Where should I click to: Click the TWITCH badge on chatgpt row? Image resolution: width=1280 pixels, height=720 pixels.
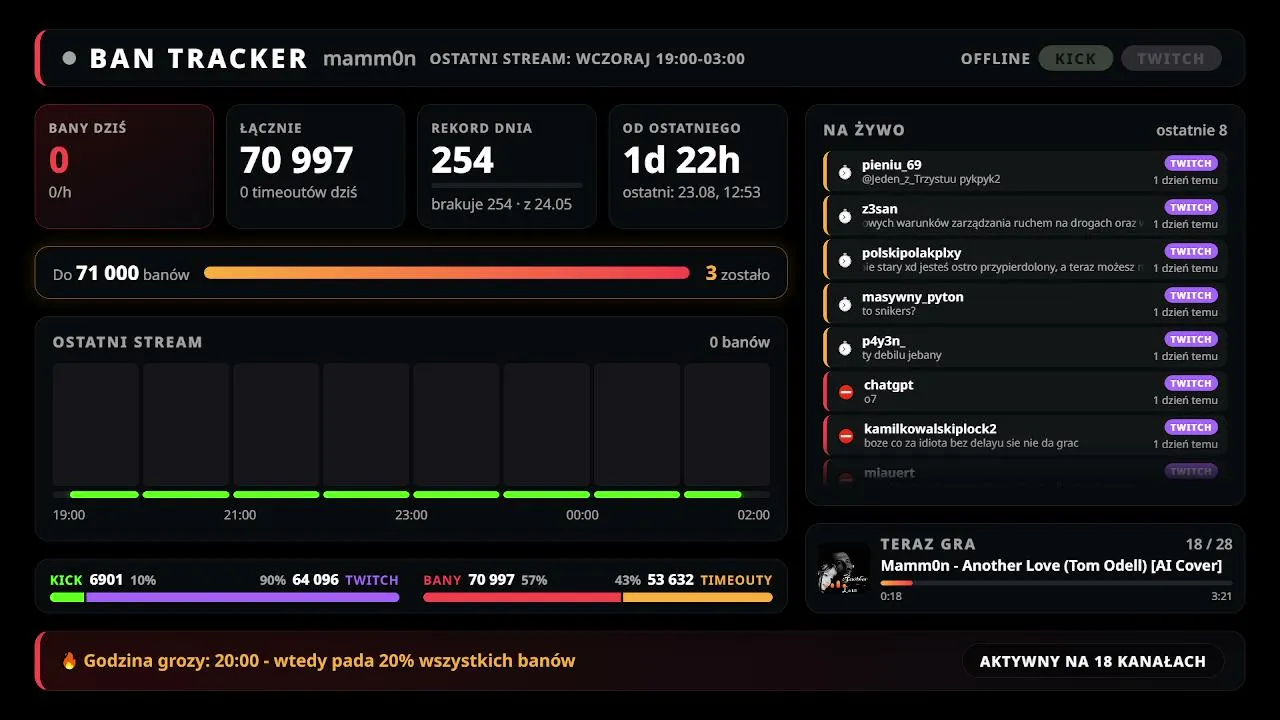click(x=1191, y=383)
